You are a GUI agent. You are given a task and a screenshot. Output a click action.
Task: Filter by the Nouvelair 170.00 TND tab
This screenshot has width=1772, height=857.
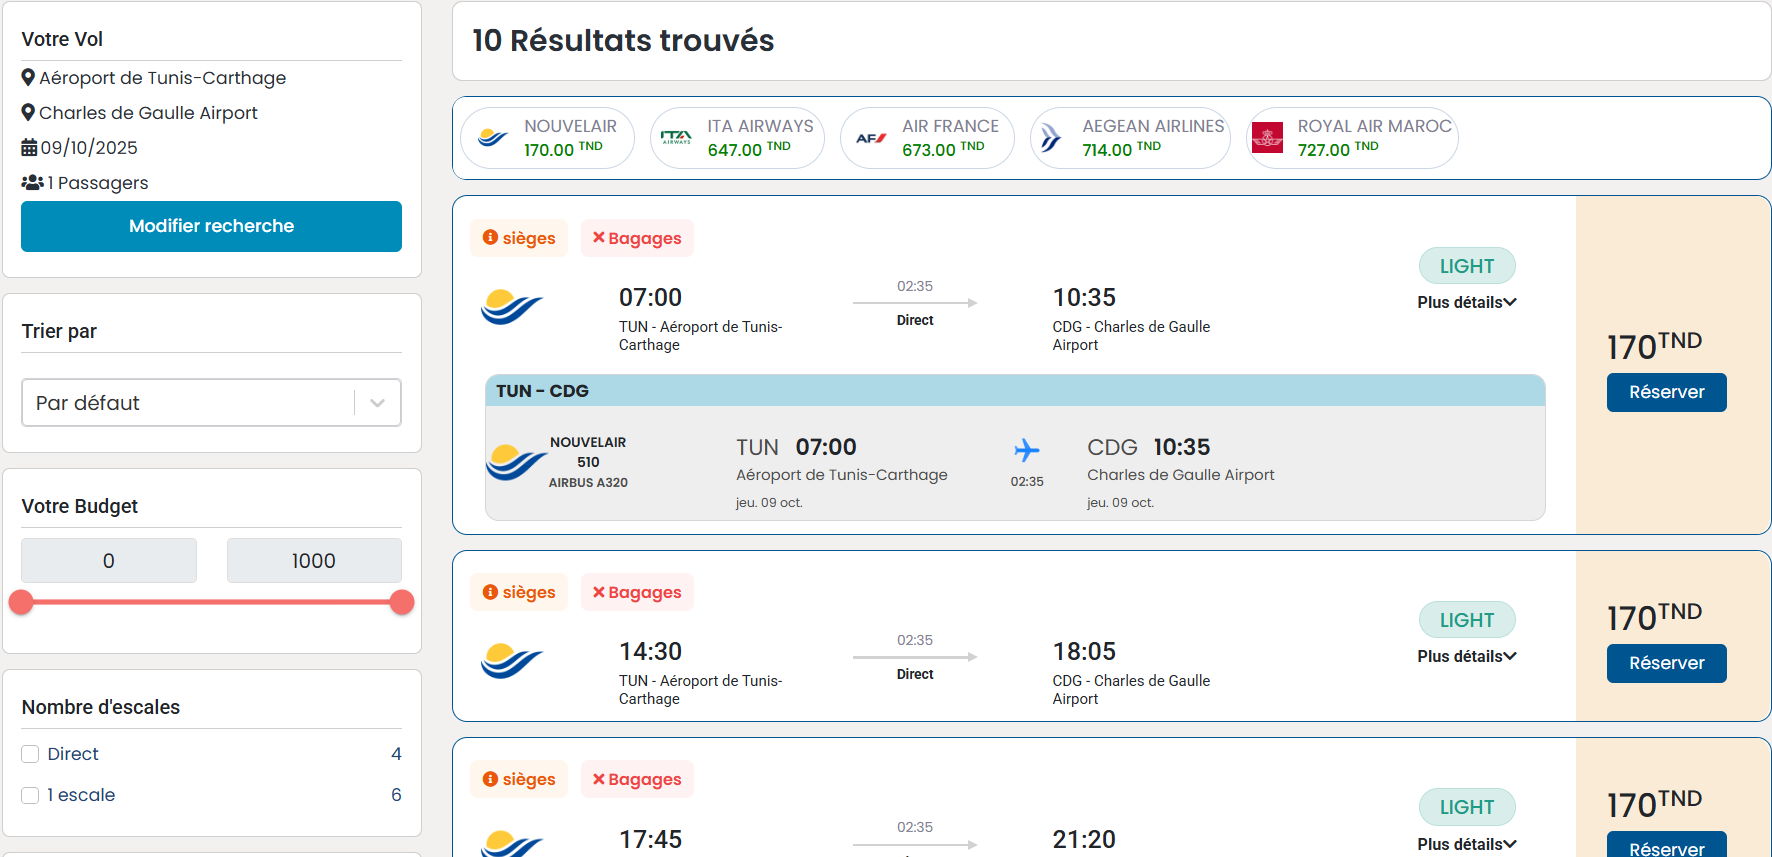pyautogui.click(x=547, y=138)
